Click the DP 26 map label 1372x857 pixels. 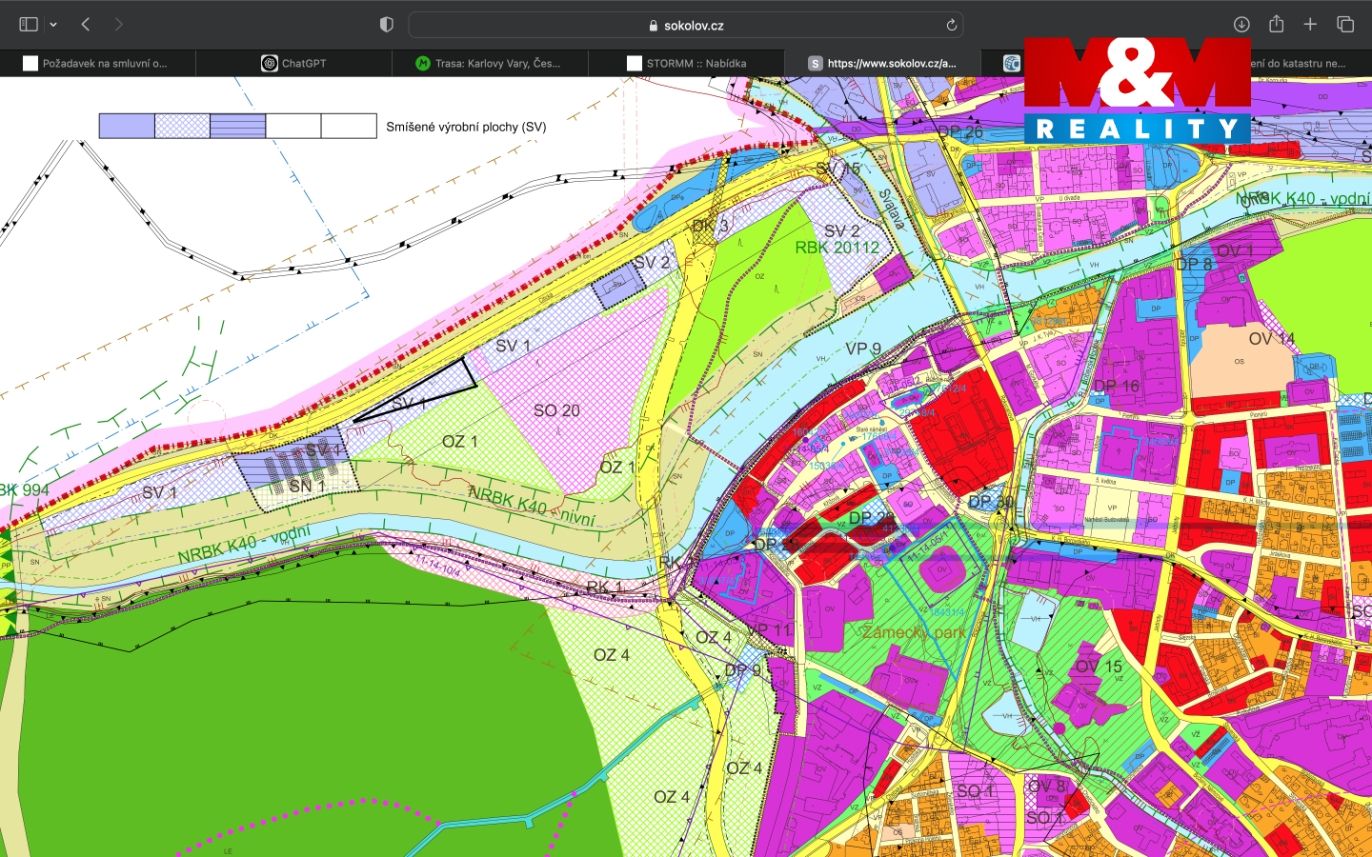click(960, 133)
